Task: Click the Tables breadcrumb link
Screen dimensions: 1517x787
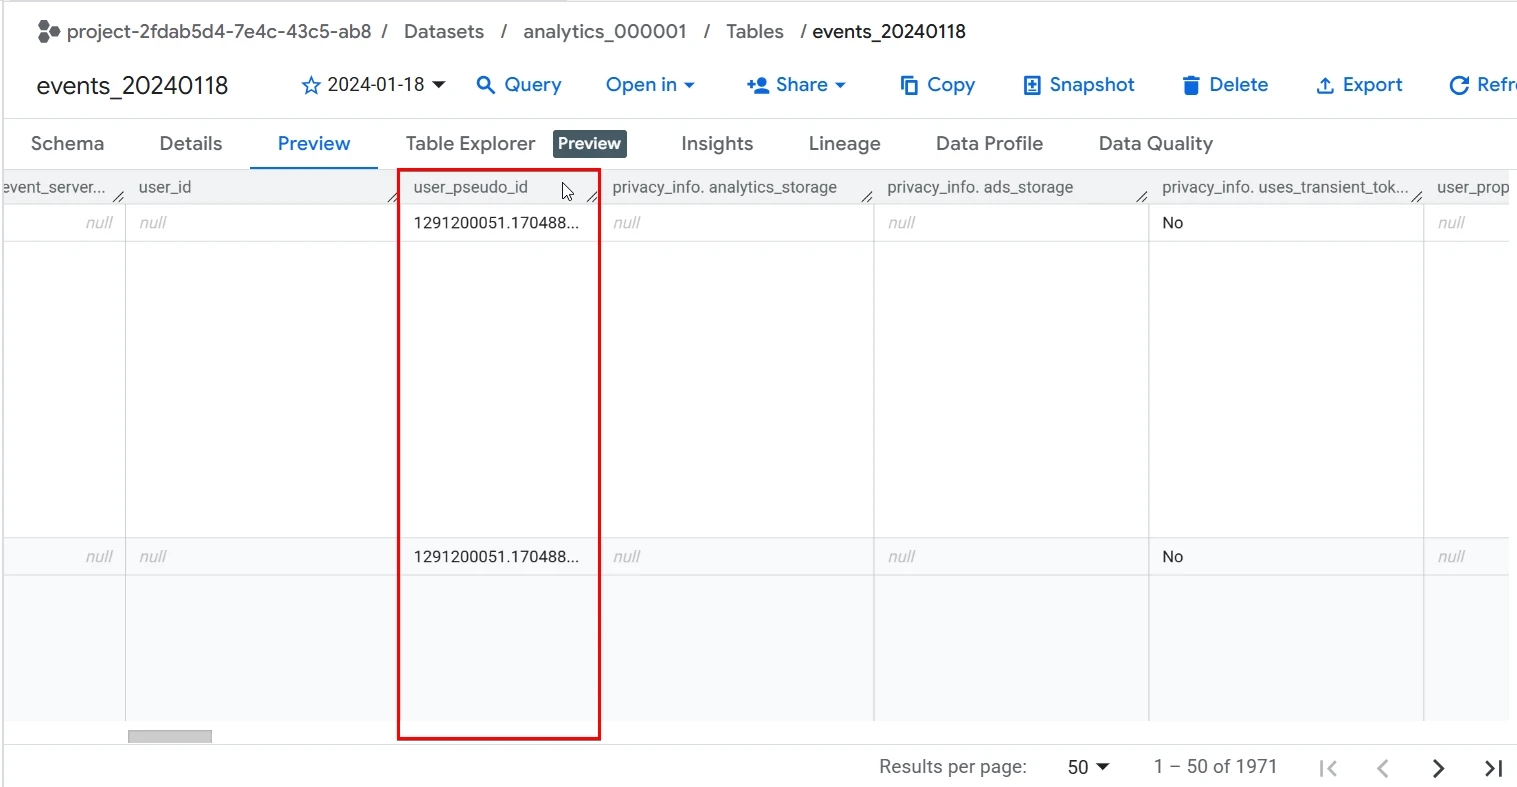Action: (755, 32)
